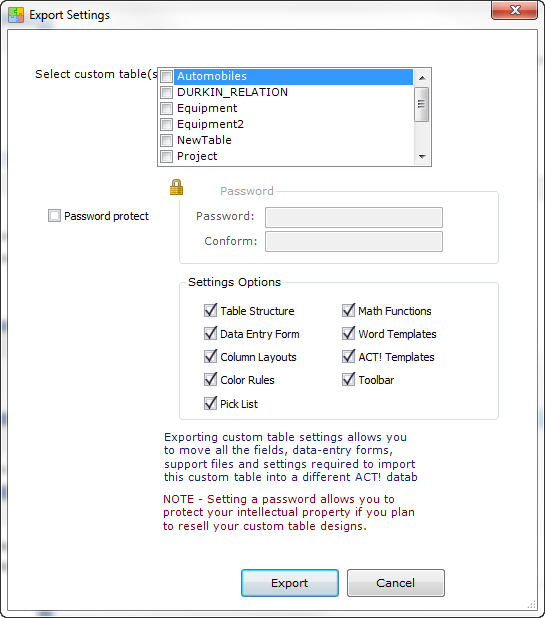545x618 pixels.
Task: Toggle the Math Functions checkbox
Action: (x=348, y=311)
